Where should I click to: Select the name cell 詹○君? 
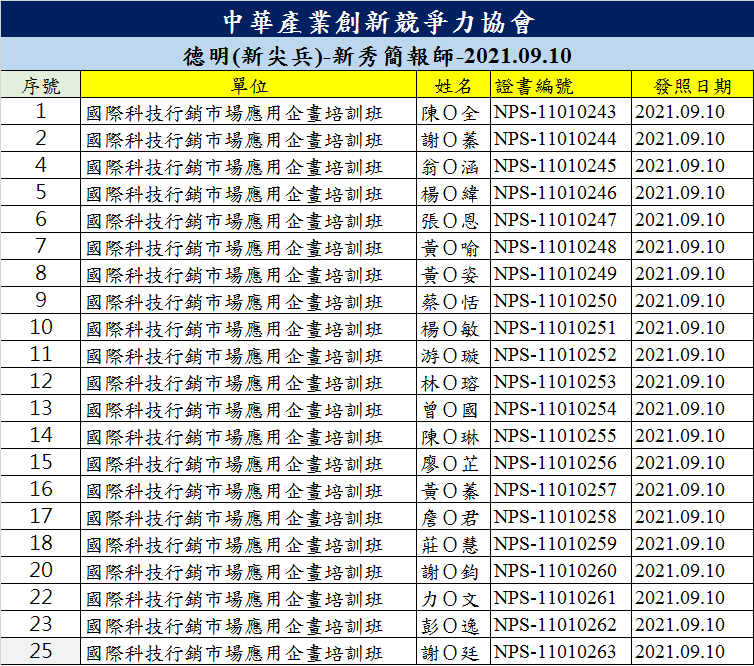tap(451, 517)
